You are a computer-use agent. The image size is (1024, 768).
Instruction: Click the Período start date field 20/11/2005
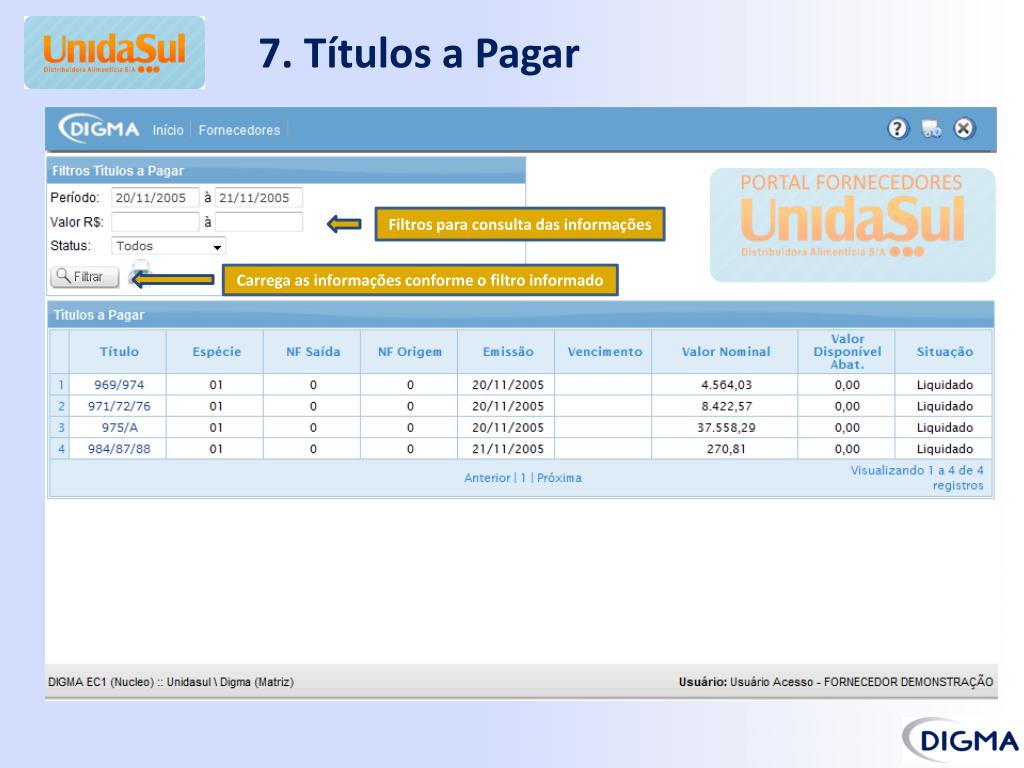155,198
